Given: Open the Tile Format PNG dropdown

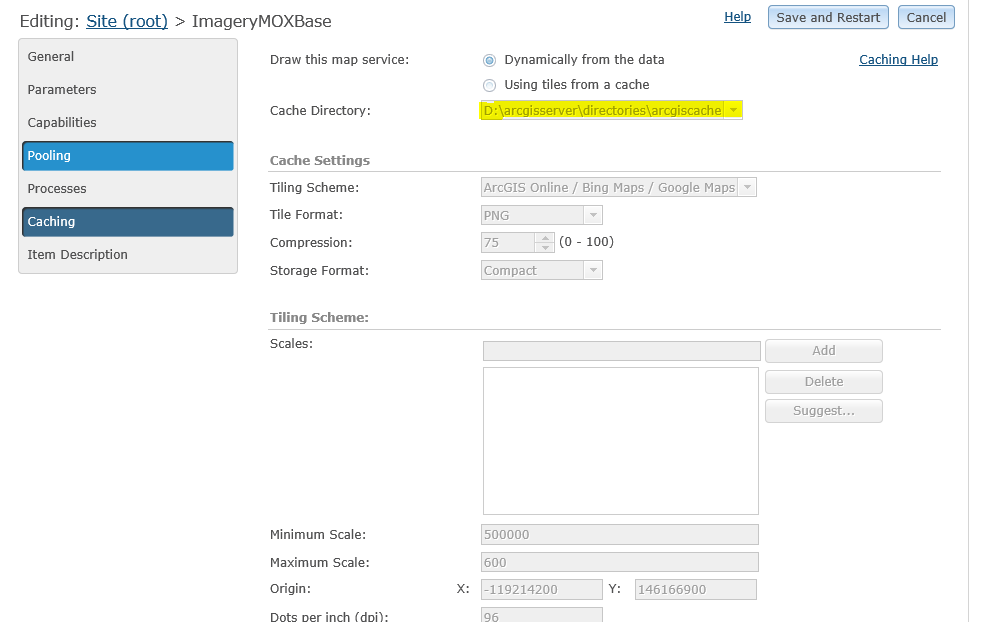Looking at the screenshot, I should click(x=593, y=215).
